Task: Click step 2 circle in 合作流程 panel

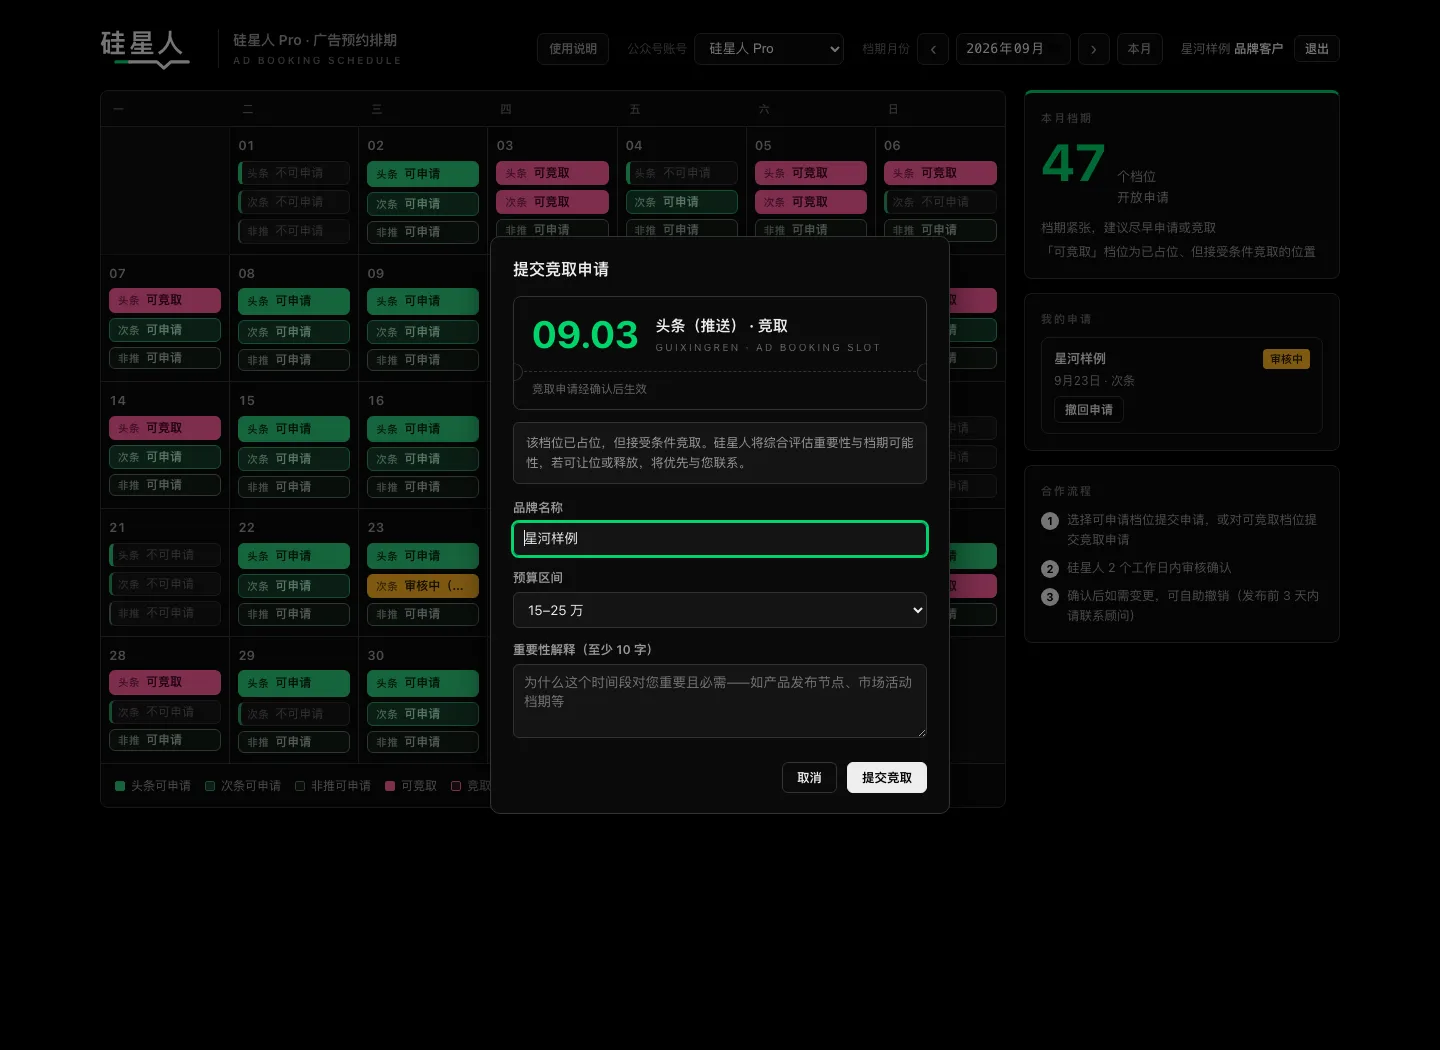Action: [x=1049, y=569]
